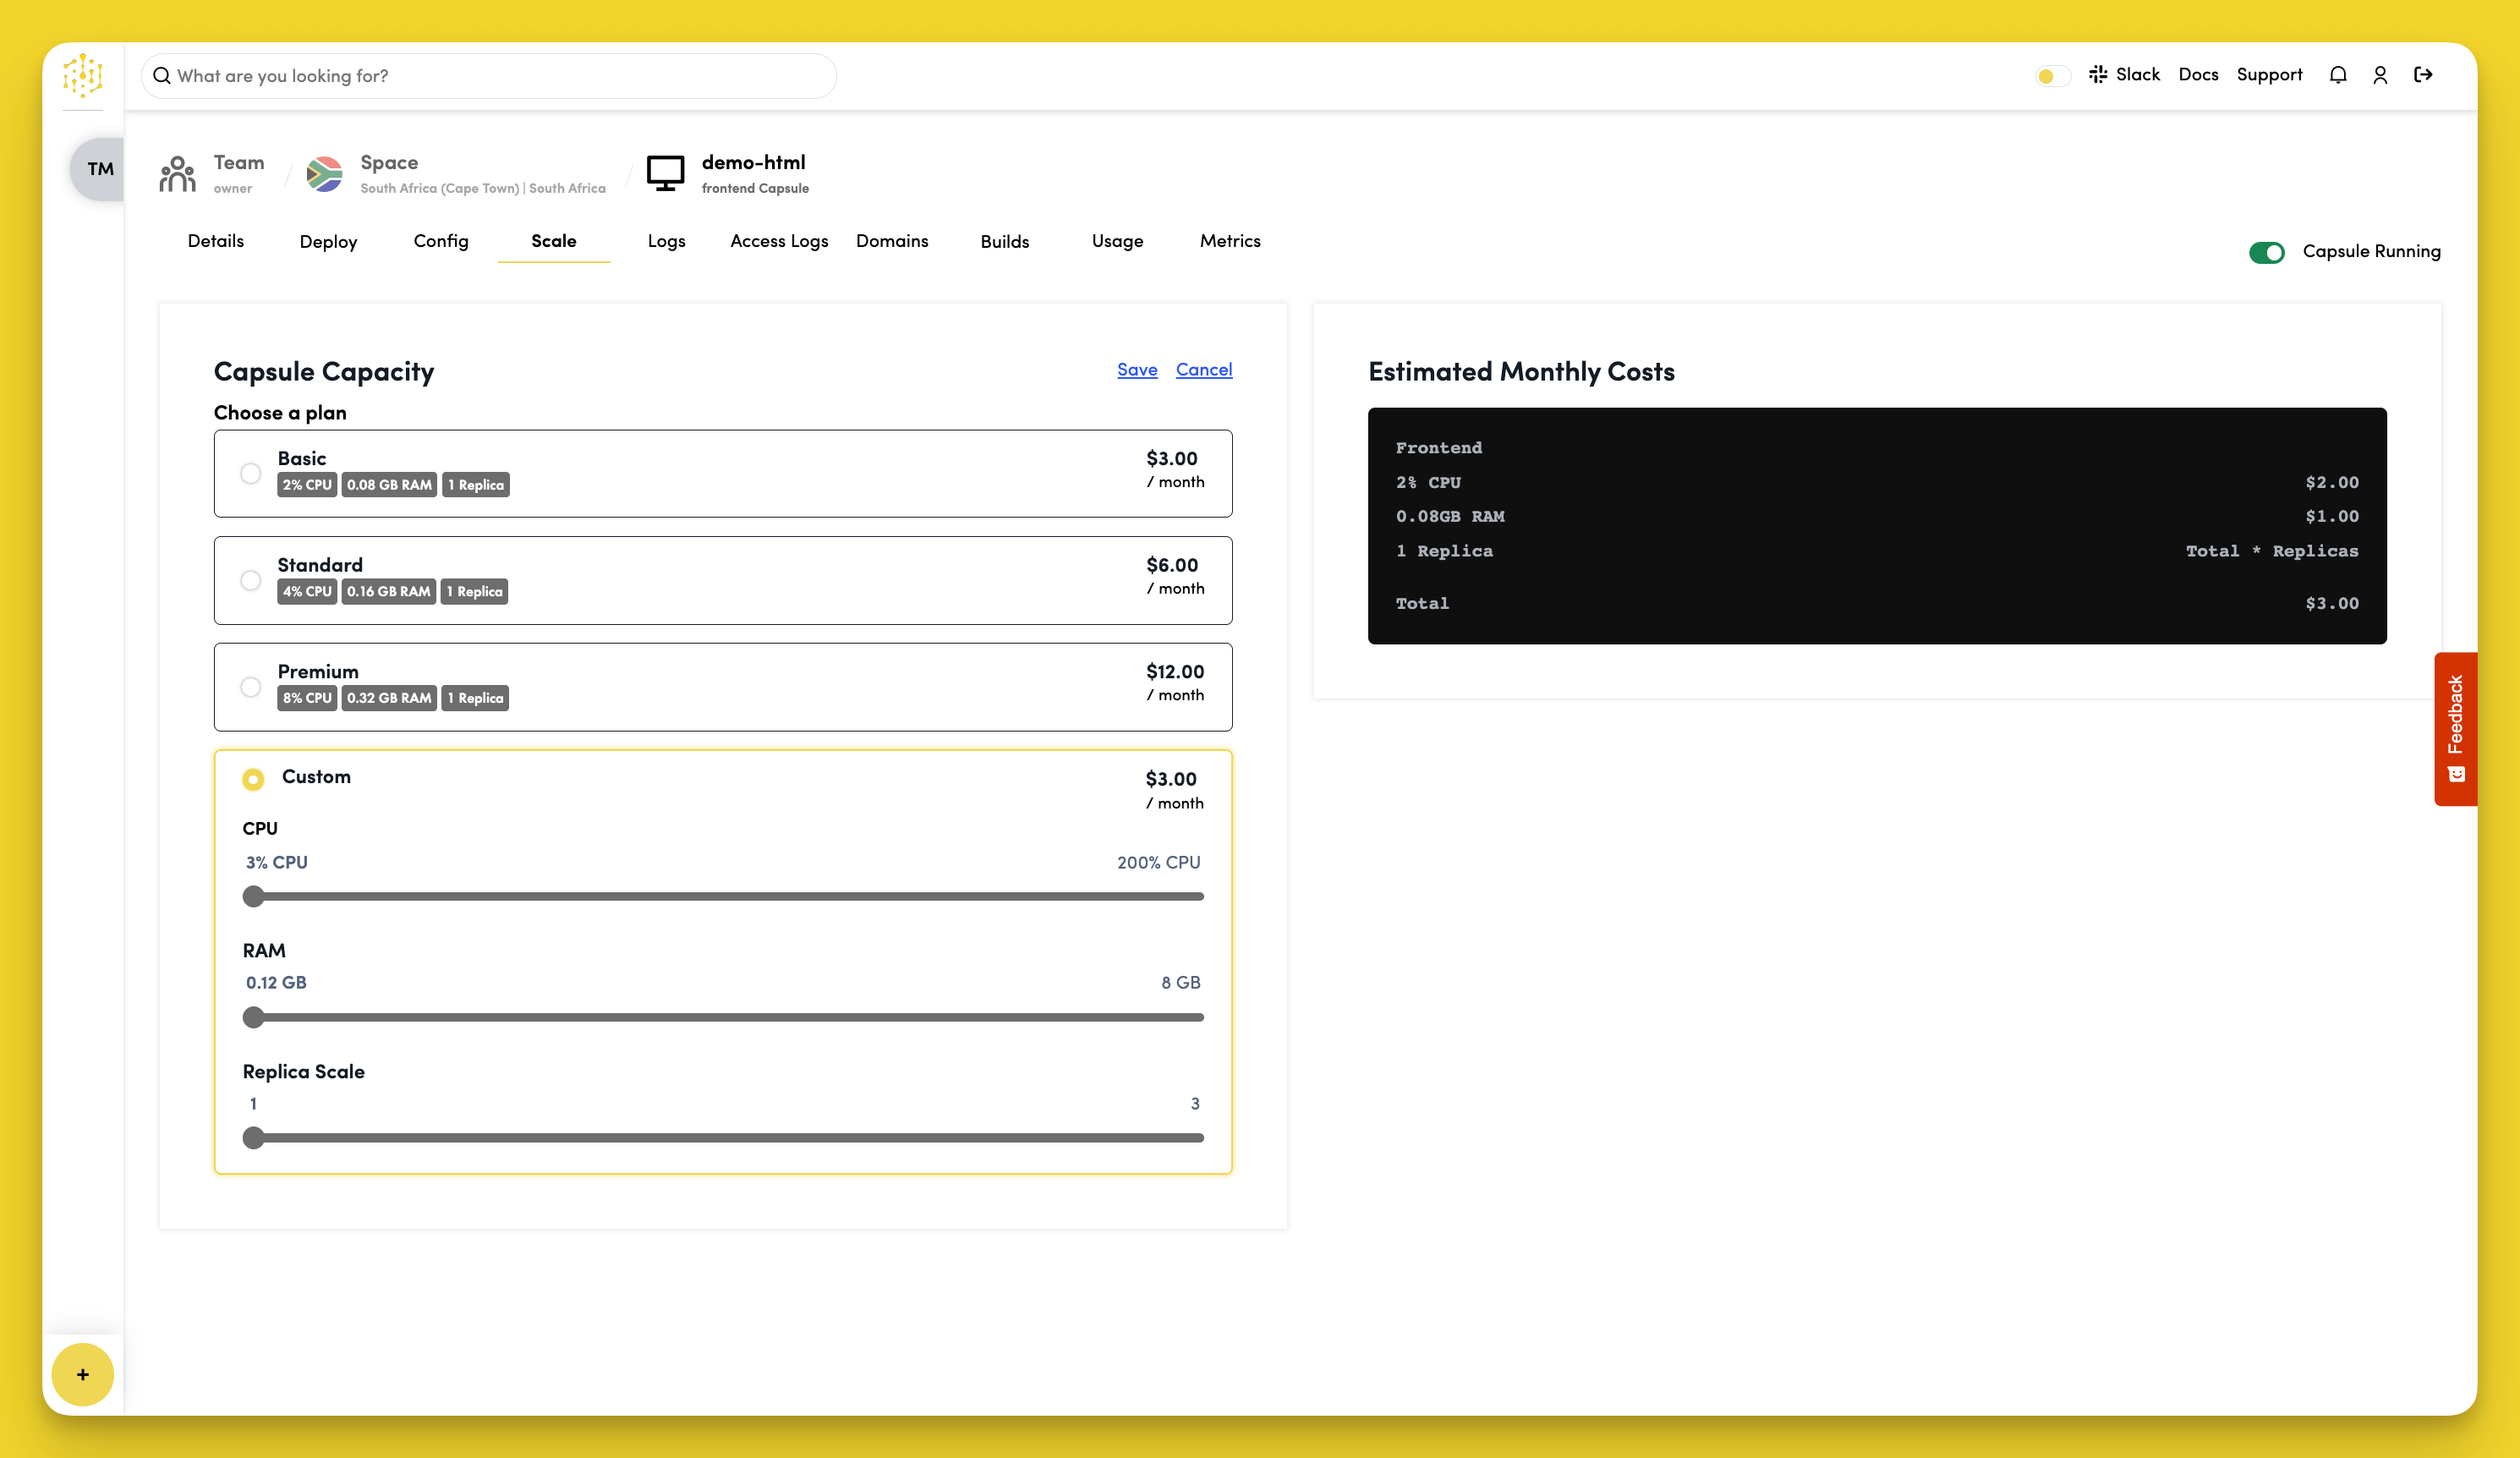Viewport: 2520px width, 1458px height.
Task: Open notifications bell icon
Action: click(x=2337, y=75)
